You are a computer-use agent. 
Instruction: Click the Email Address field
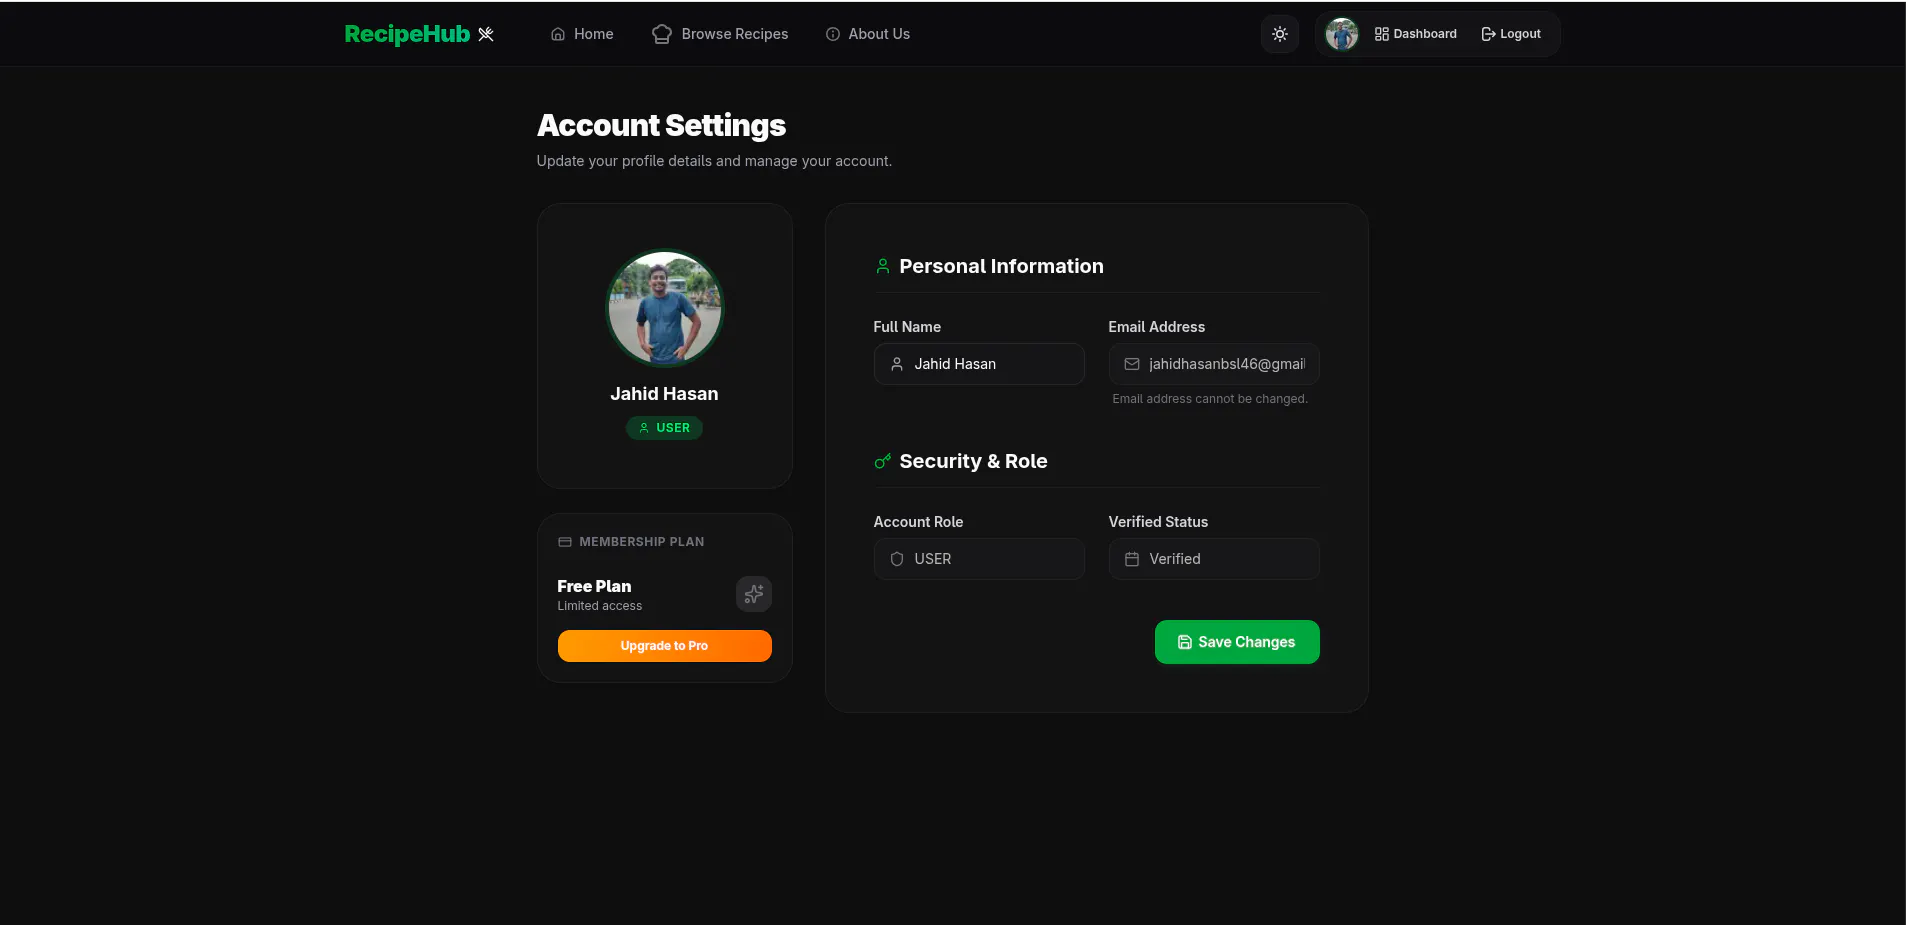tap(1214, 364)
